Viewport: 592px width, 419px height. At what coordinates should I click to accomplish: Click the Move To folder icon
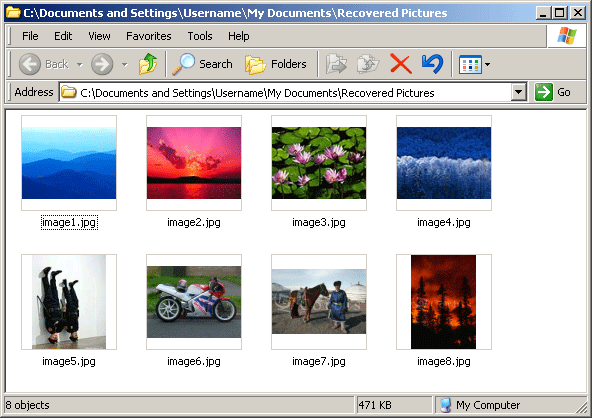pyautogui.click(x=336, y=64)
